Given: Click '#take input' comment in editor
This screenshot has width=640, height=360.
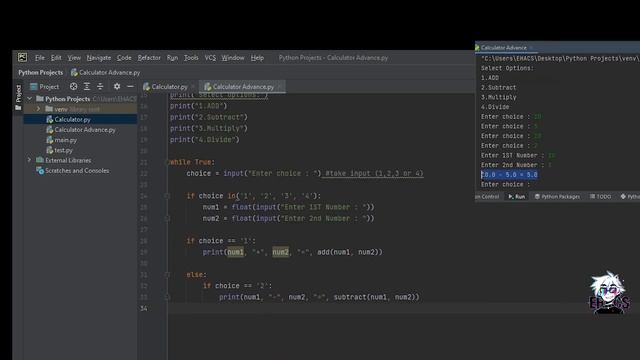Looking at the screenshot, I should pos(374,173).
